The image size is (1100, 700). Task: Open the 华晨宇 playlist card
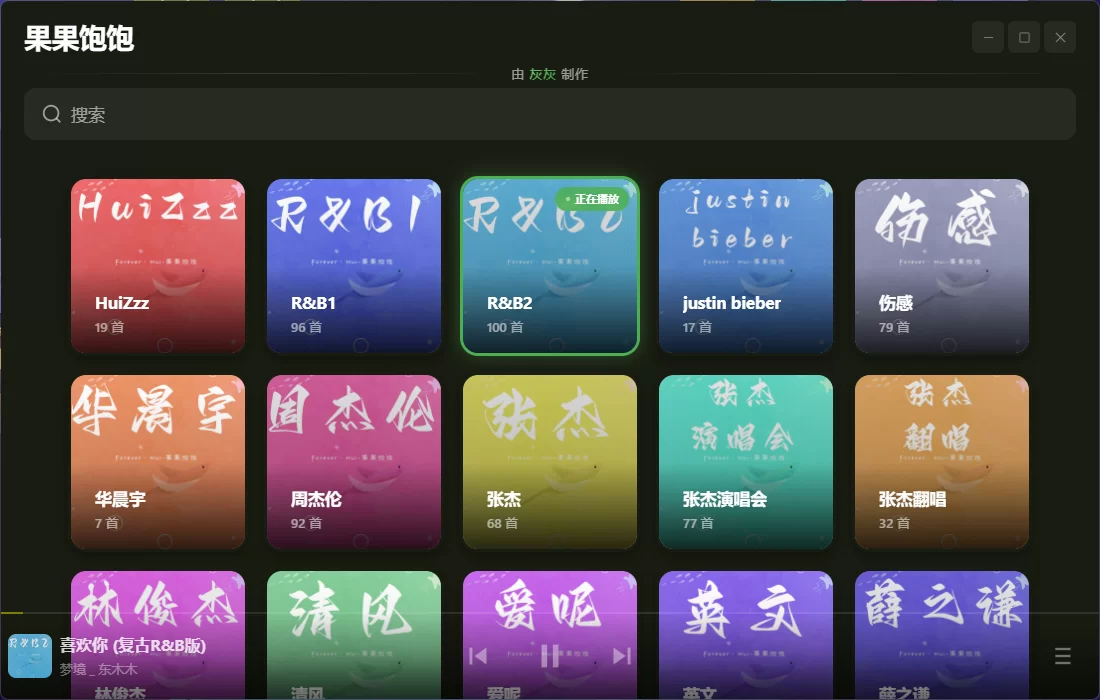click(158, 462)
